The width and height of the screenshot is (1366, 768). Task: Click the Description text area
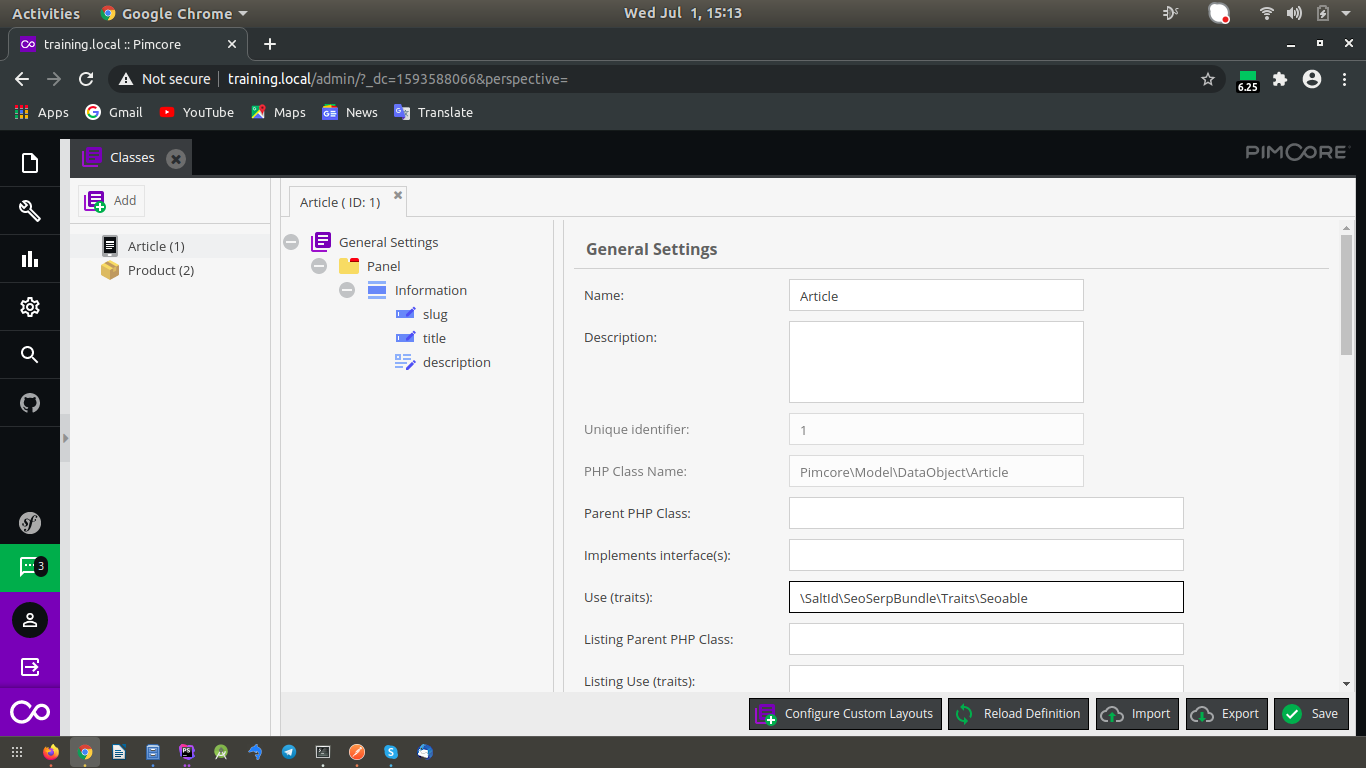click(x=936, y=362)
